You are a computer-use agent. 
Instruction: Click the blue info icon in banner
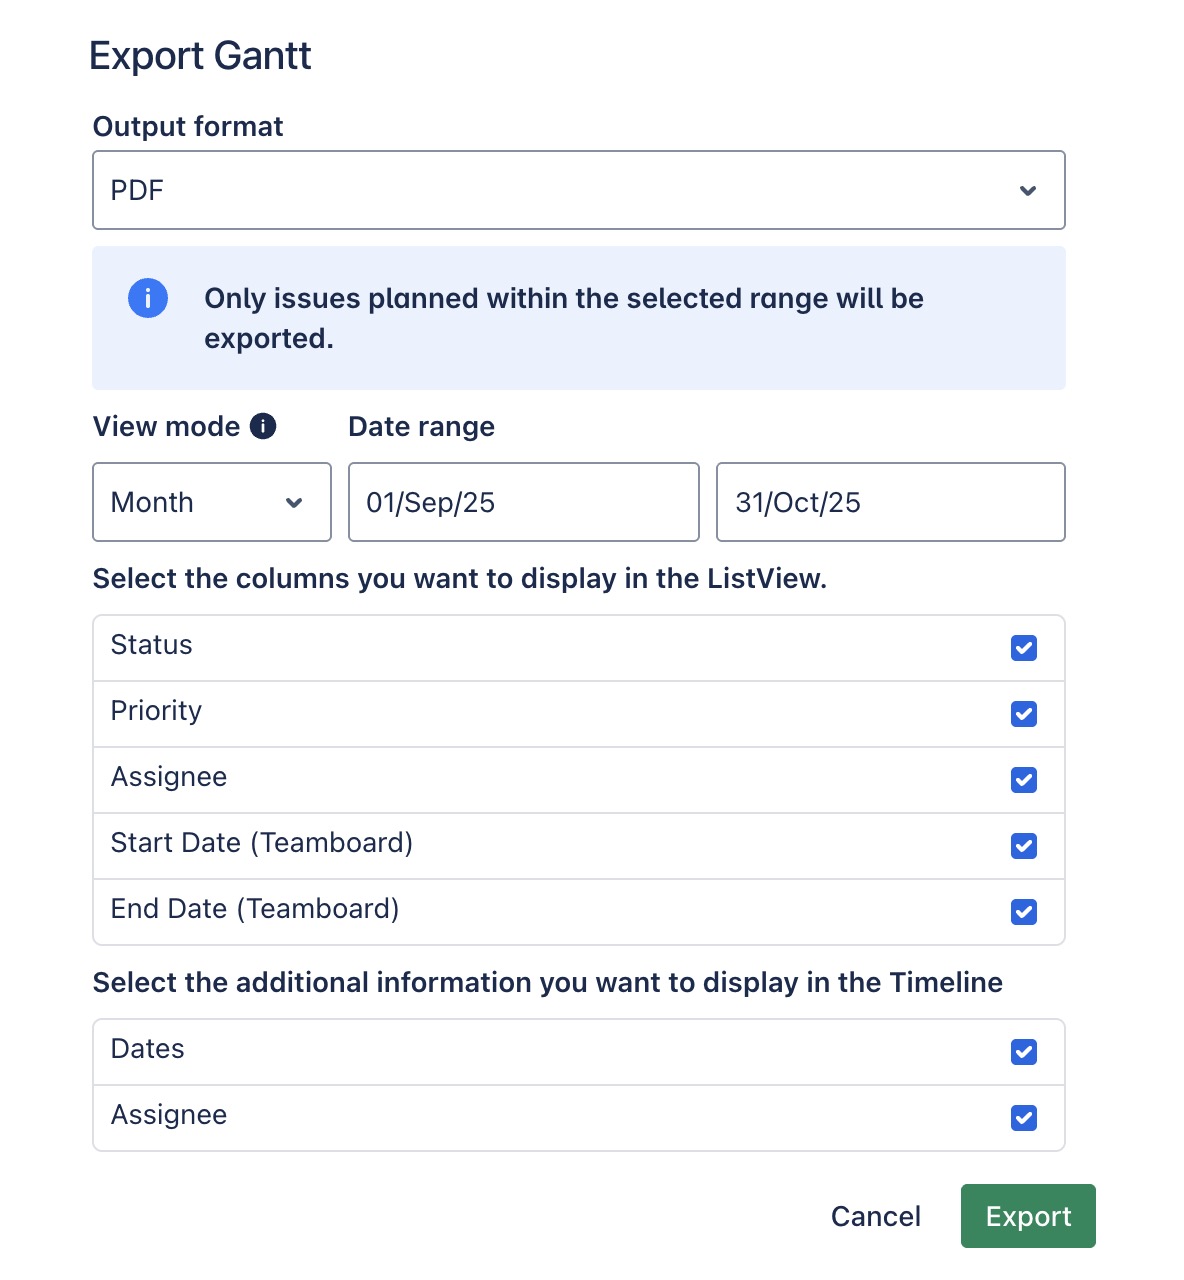[148, 298]
